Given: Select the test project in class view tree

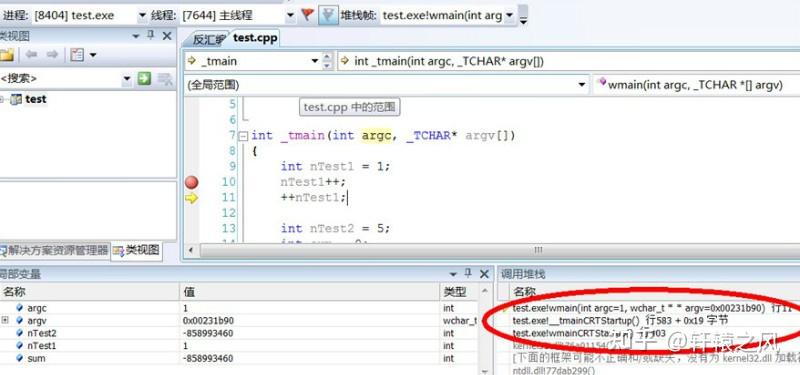Looking at the screenshot, I should coord(36,99).
